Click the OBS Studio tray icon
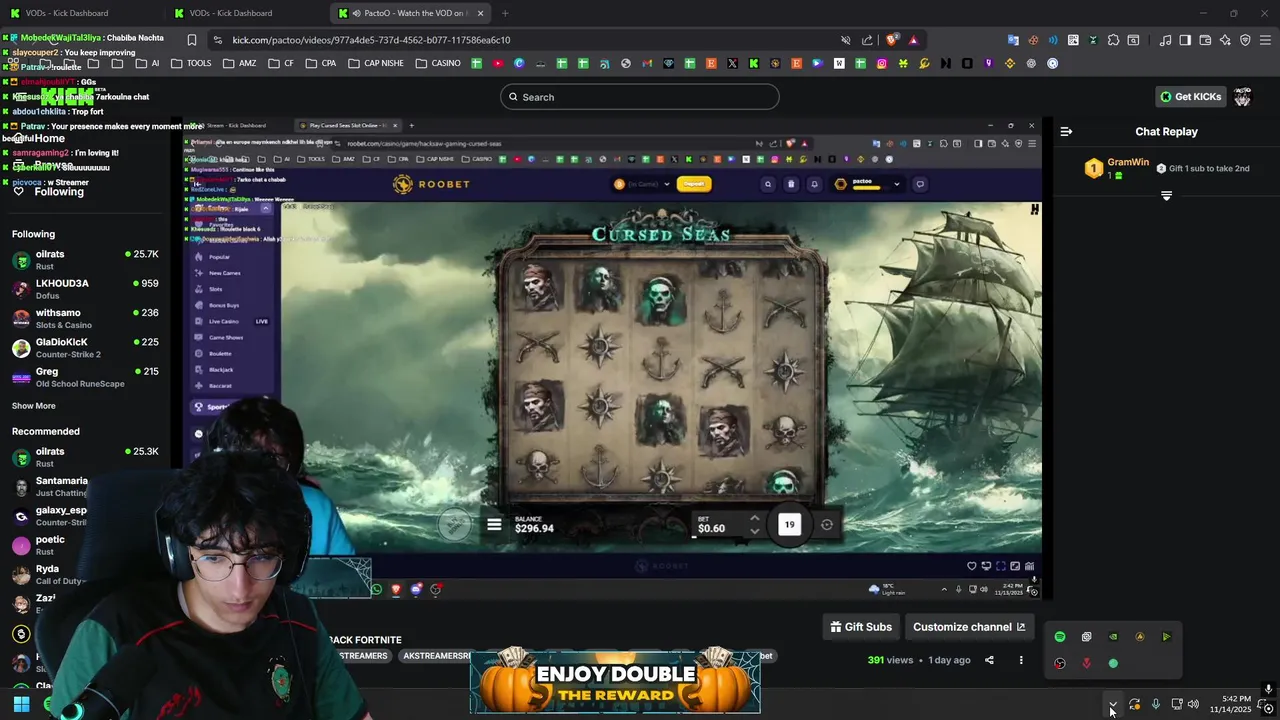1280x720 pixels. 1060,663
